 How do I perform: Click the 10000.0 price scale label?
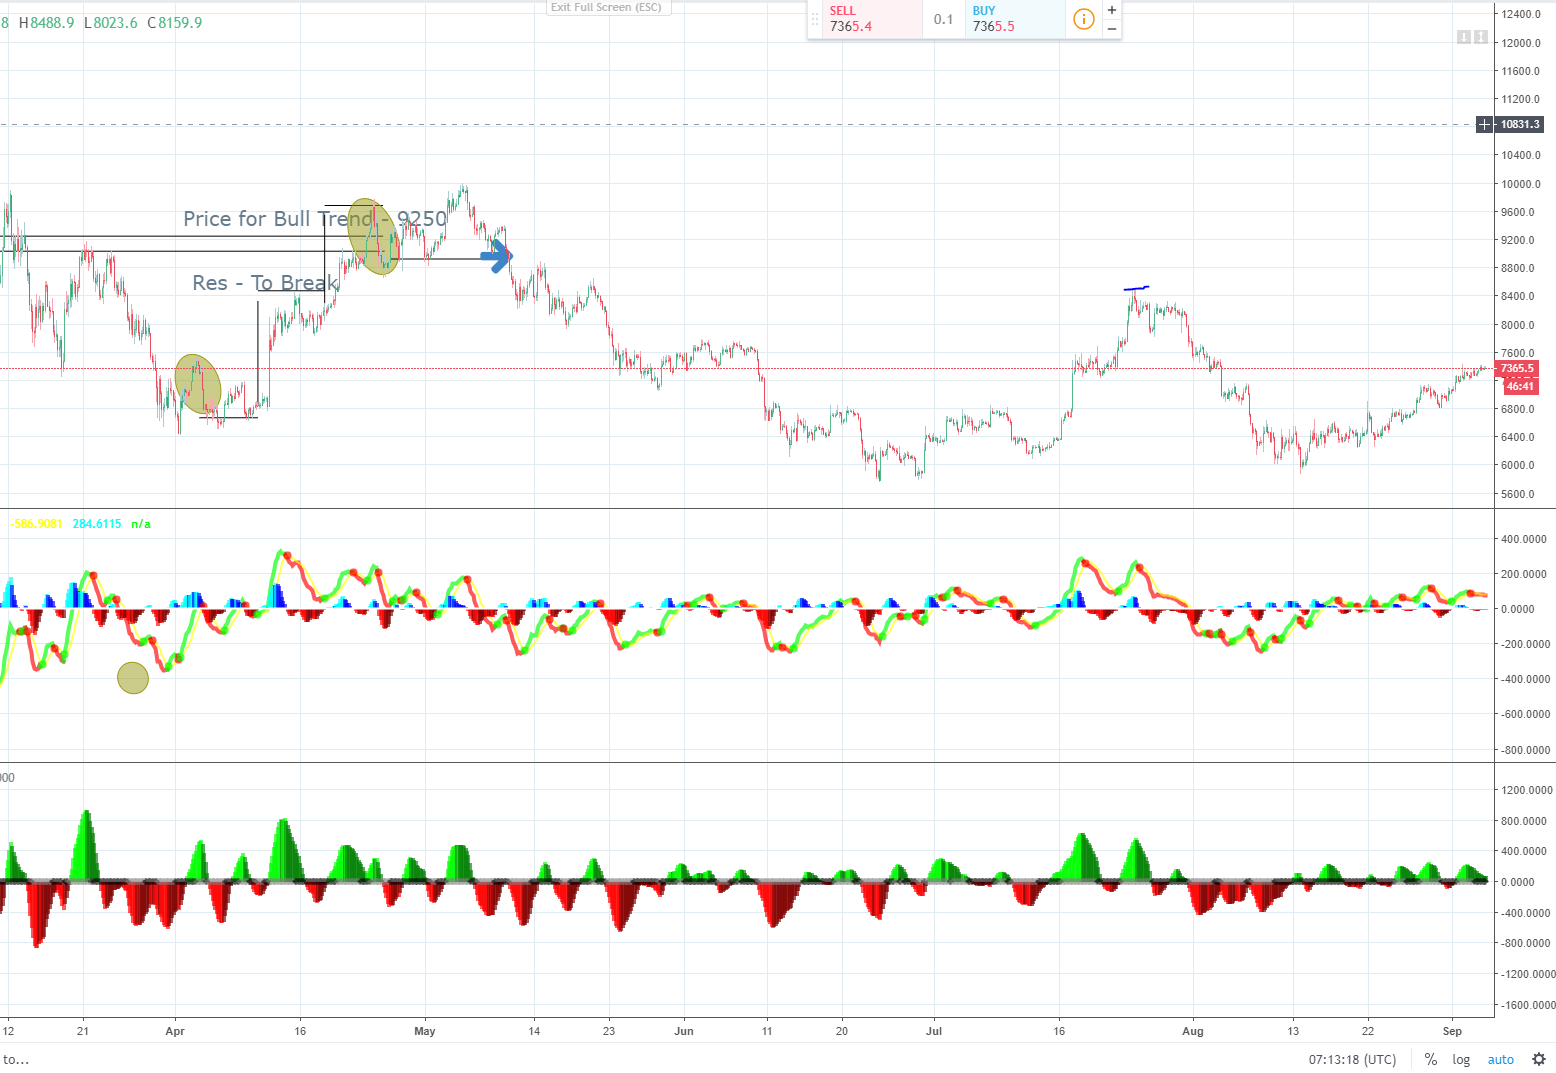click(x=1520, y=184)
